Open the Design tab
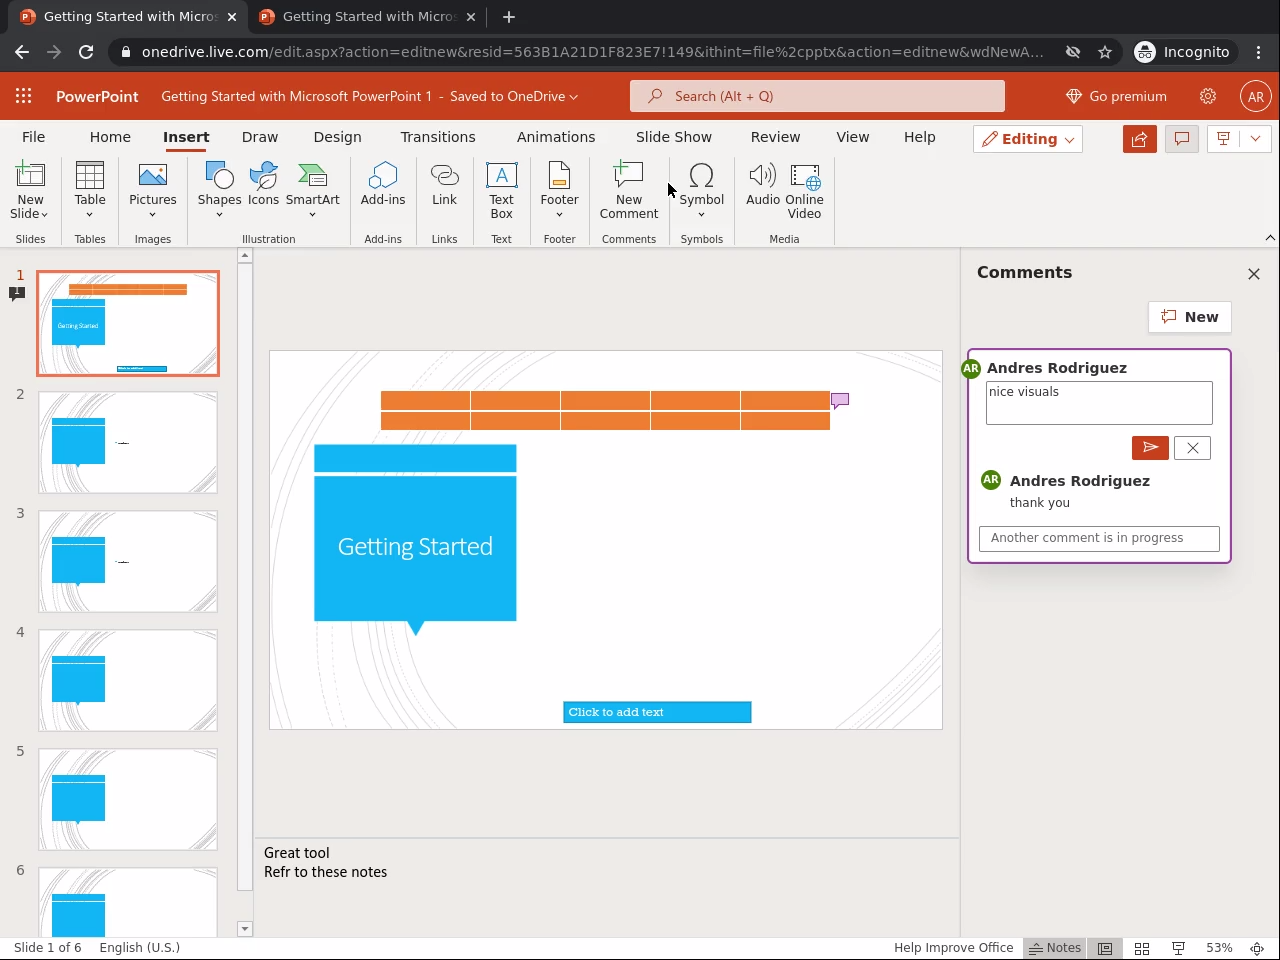The width and height of the screenshot is (1280, 960). [x=337, y=137]
